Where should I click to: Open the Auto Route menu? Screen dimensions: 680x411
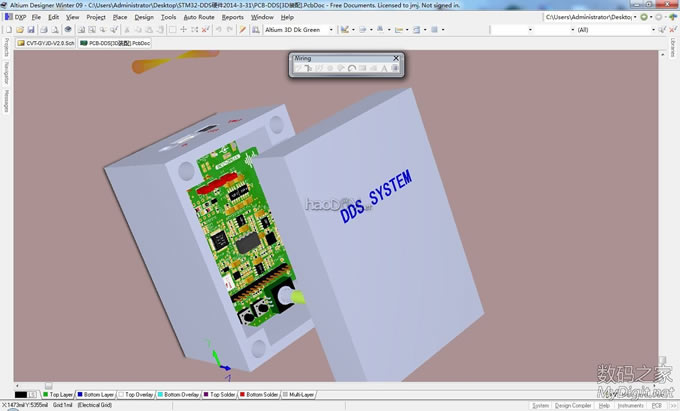tap(198, 17)
